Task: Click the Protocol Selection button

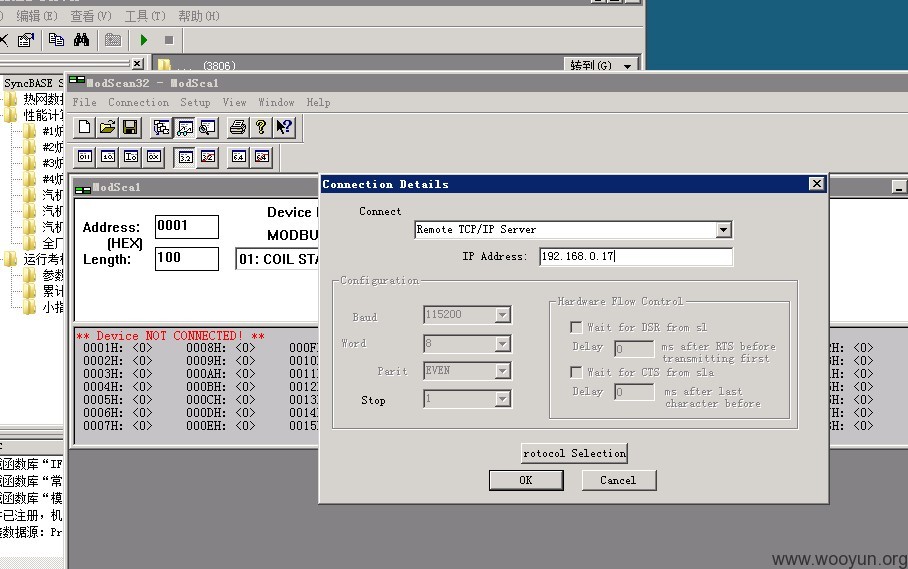Action: pyautogui.click(x=574, y=453)
